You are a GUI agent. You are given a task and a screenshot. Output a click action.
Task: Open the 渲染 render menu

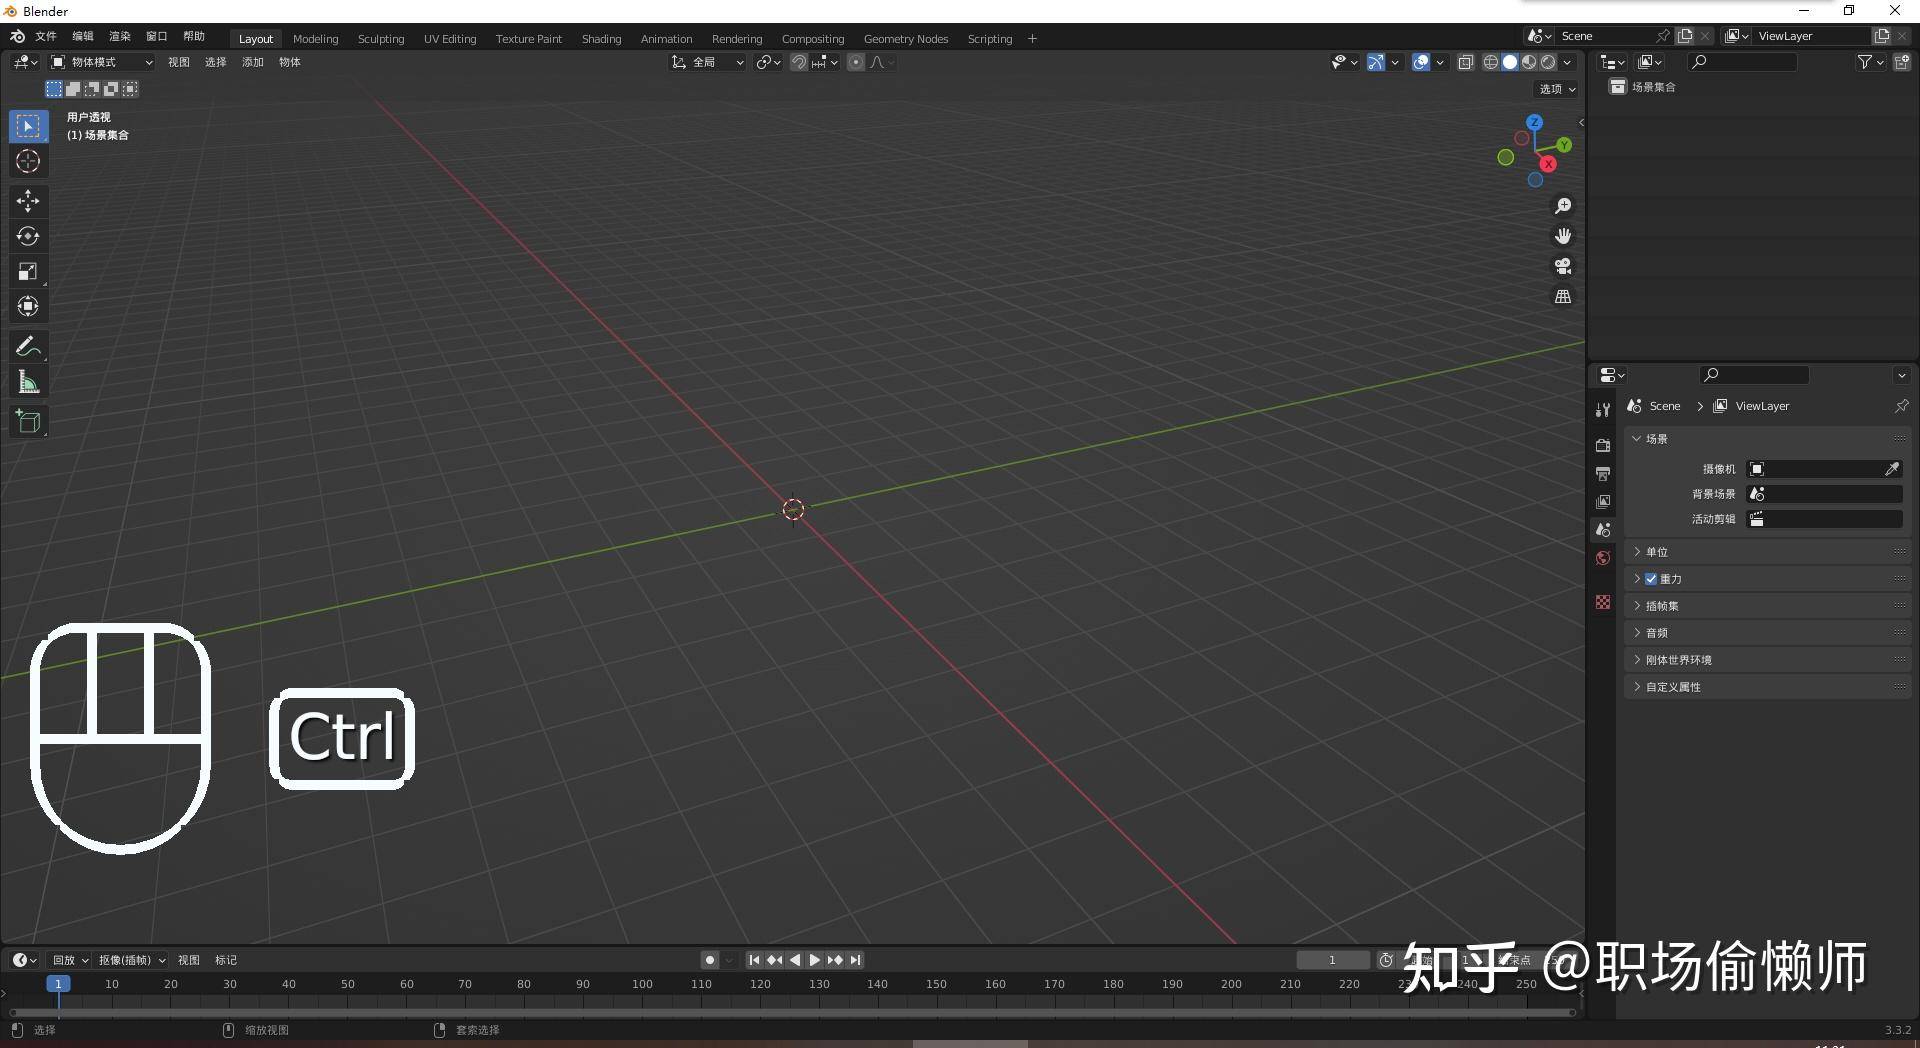click(120, 36)
